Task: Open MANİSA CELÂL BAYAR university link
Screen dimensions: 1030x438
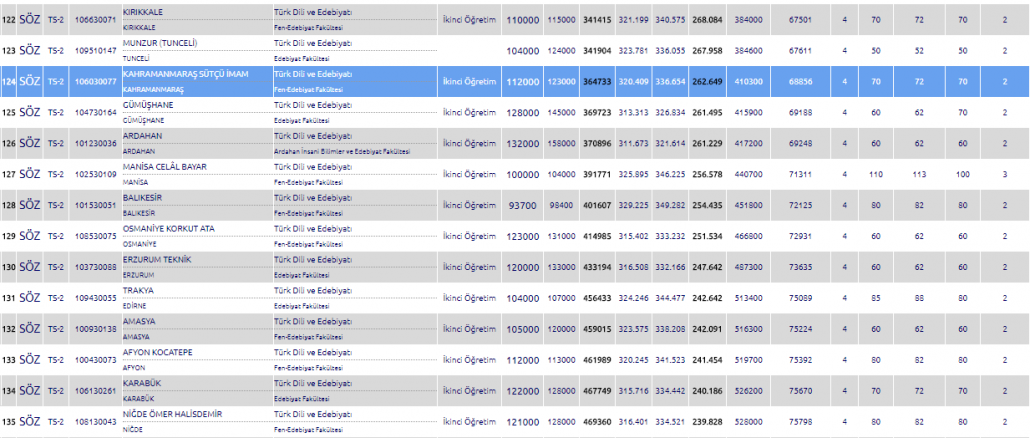Action: pyautogui.click(x=164, y=167)
